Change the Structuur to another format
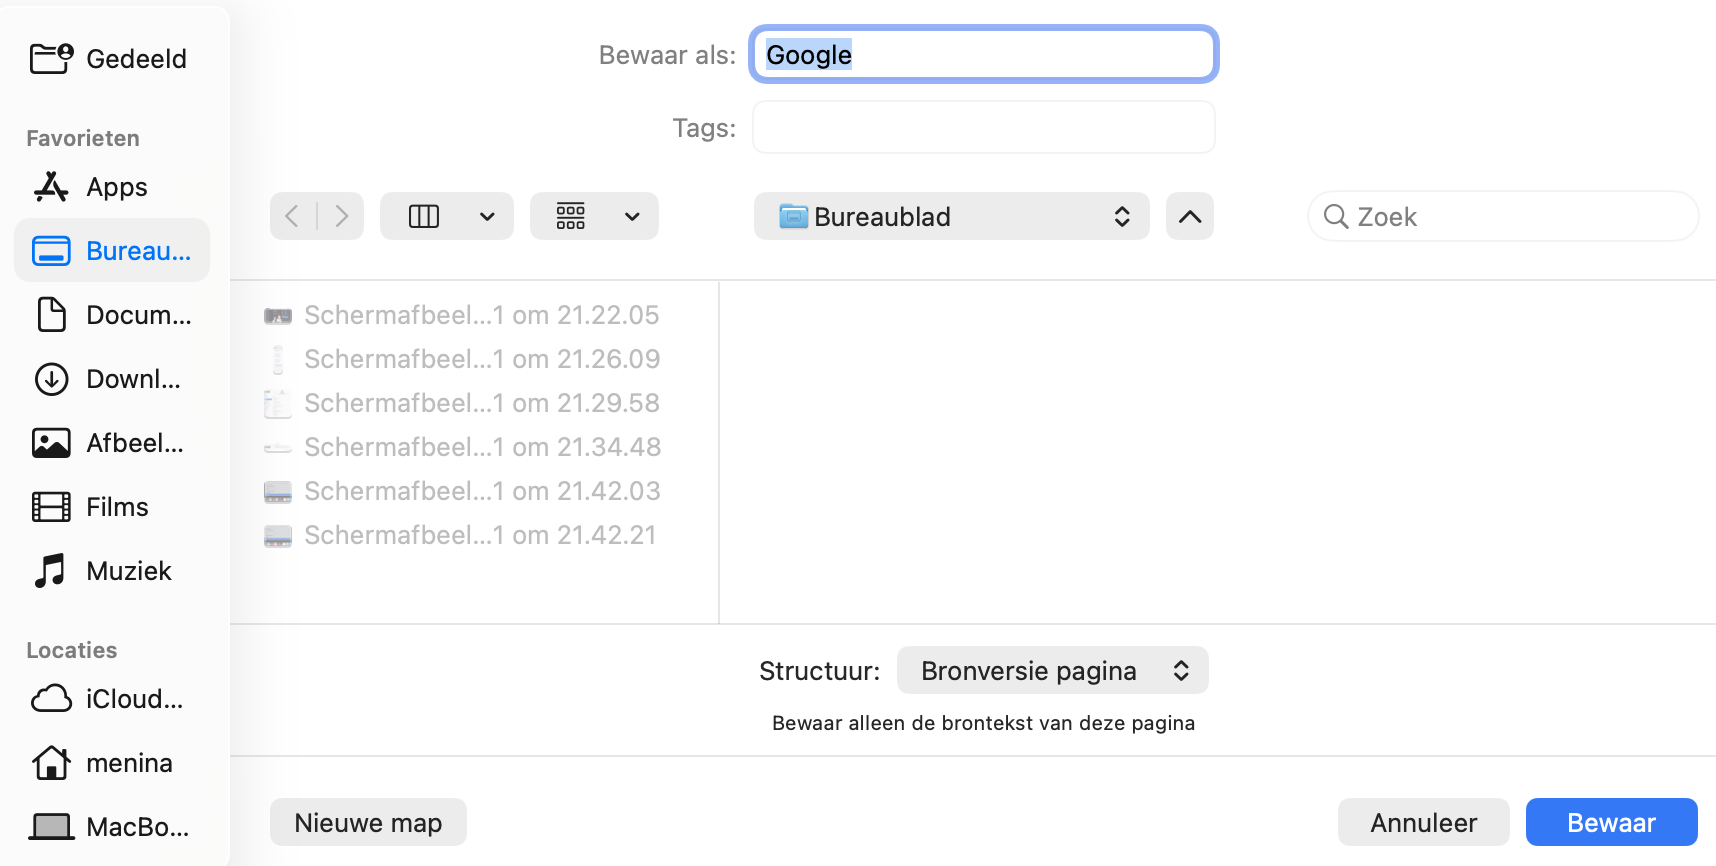This screenshot has width=1716, height=866. [1051, 670]
